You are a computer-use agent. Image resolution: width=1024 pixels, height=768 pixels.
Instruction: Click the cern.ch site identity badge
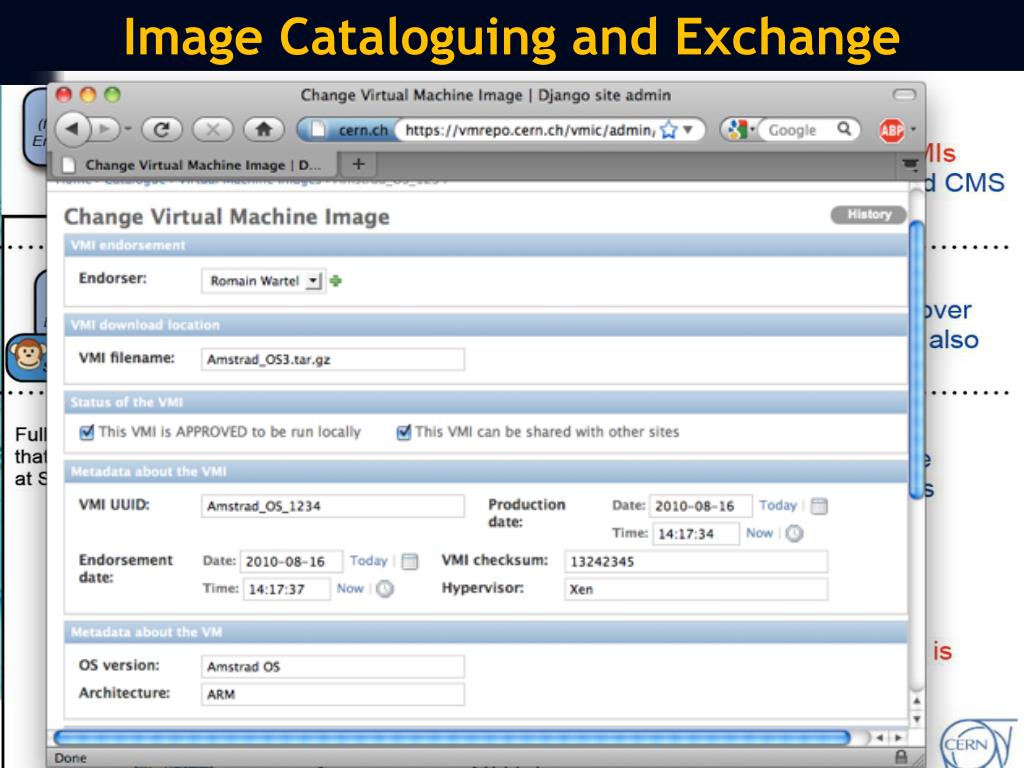(x=350, y=130)
